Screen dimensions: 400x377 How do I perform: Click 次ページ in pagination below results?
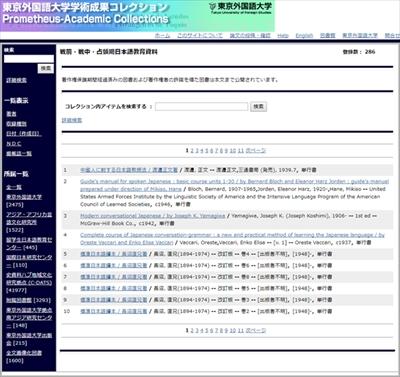[x=256, y=331]
